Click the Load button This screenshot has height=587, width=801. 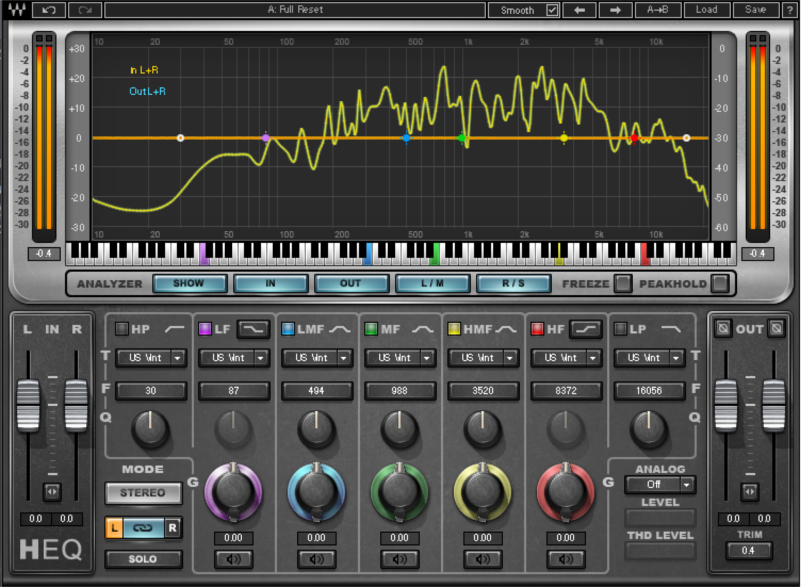[x=706, y=10]
